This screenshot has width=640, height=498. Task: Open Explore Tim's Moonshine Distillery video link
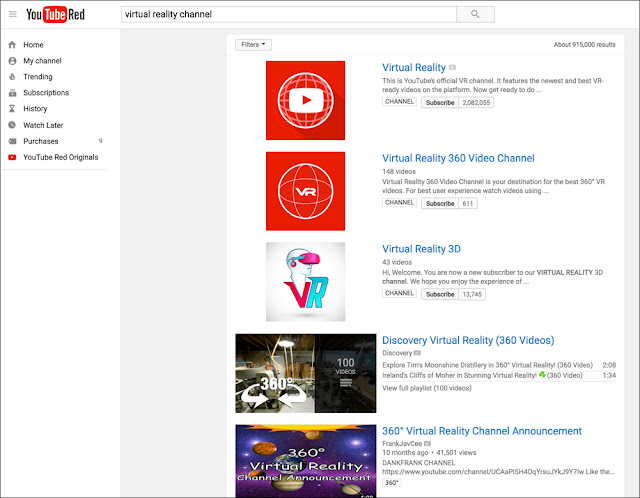[x=487, y=365]
